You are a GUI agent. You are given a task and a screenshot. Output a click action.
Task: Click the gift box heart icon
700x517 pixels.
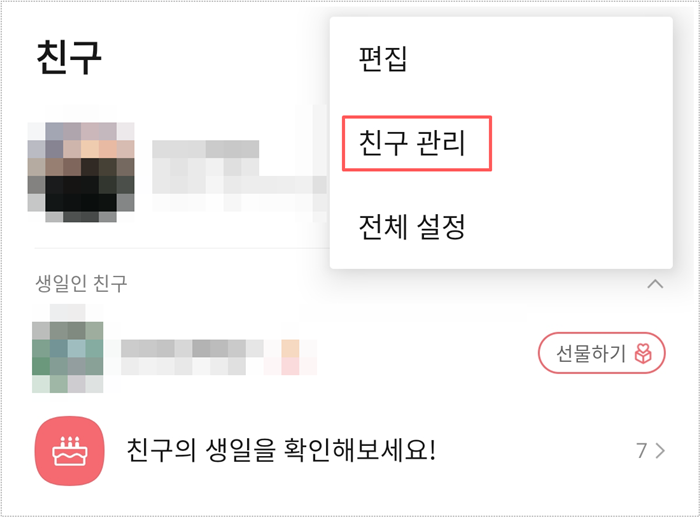(643, 353)
